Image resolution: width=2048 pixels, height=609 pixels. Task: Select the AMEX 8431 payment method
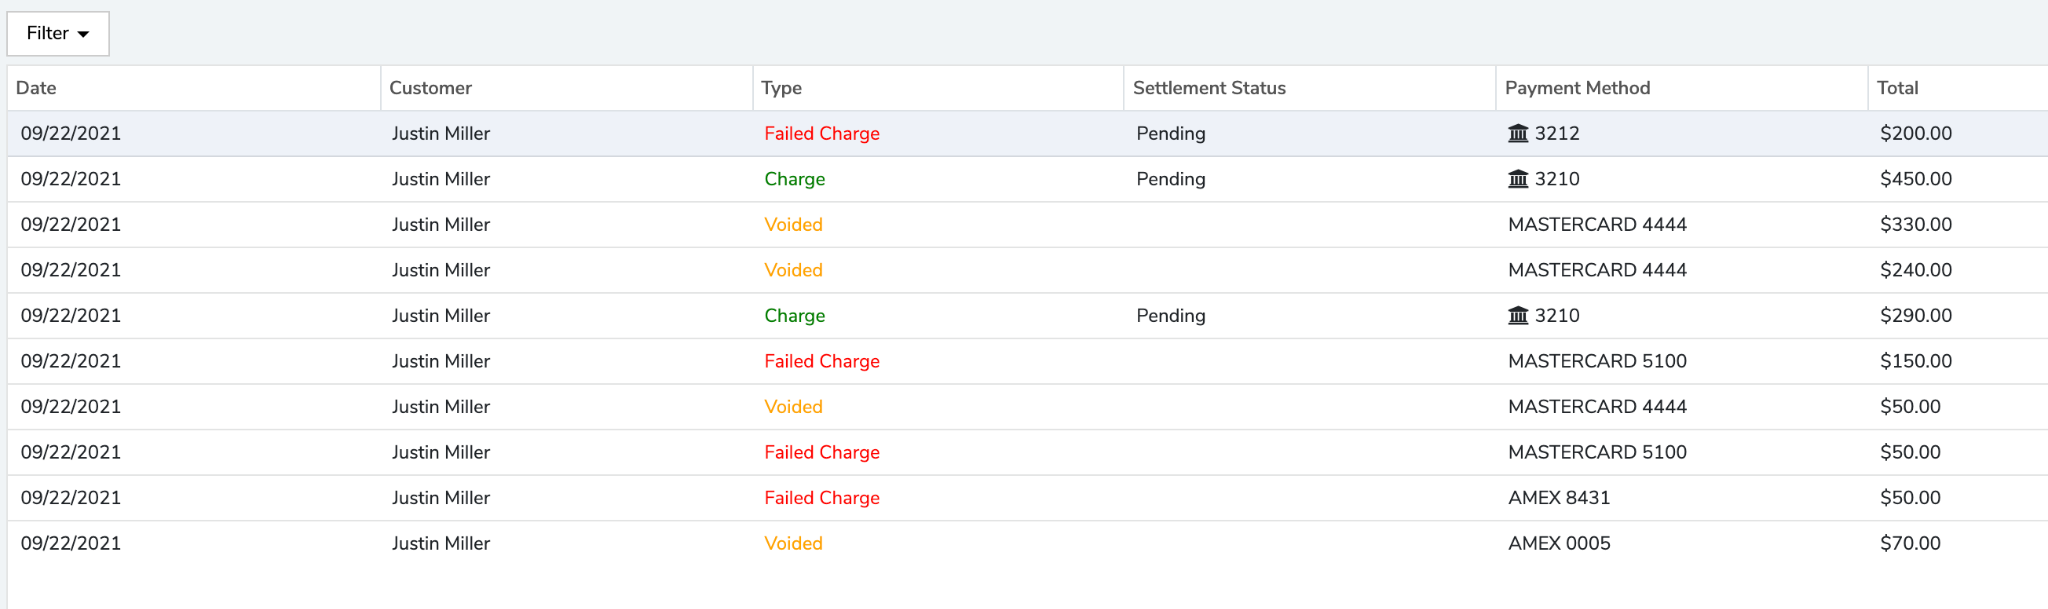click(x=1559, y=498)
